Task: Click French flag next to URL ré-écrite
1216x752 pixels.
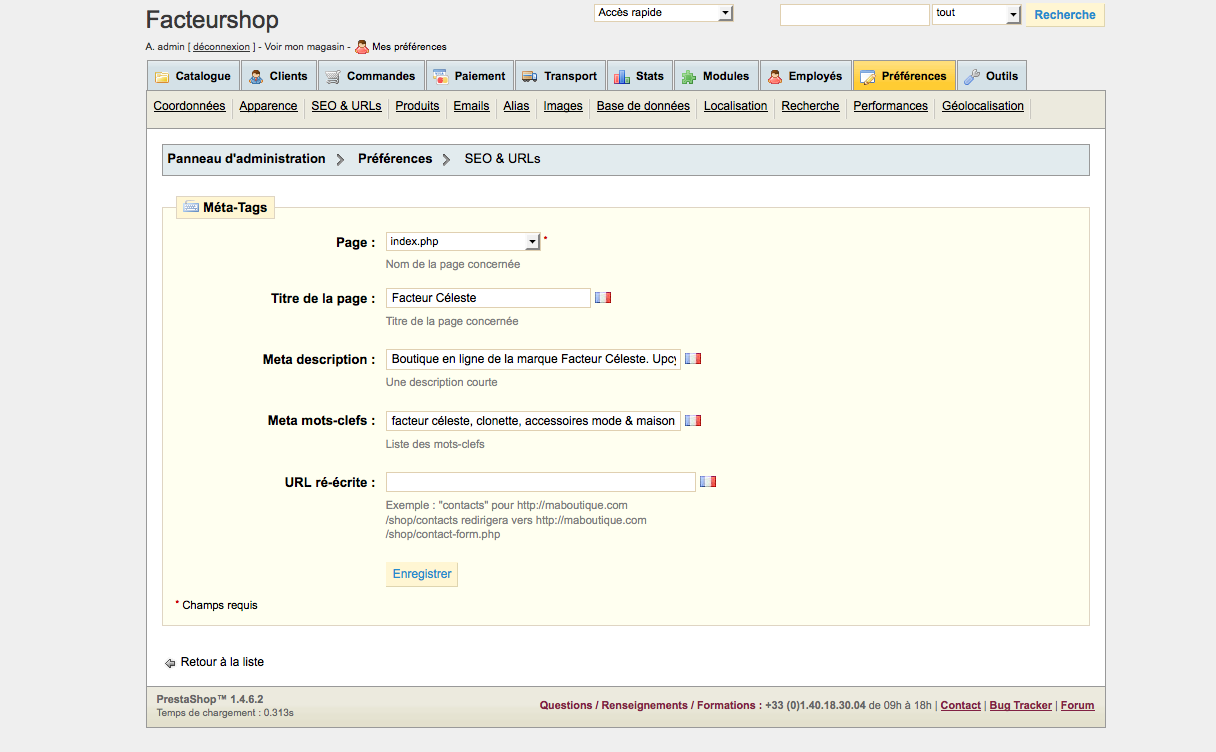Action: 708,482
